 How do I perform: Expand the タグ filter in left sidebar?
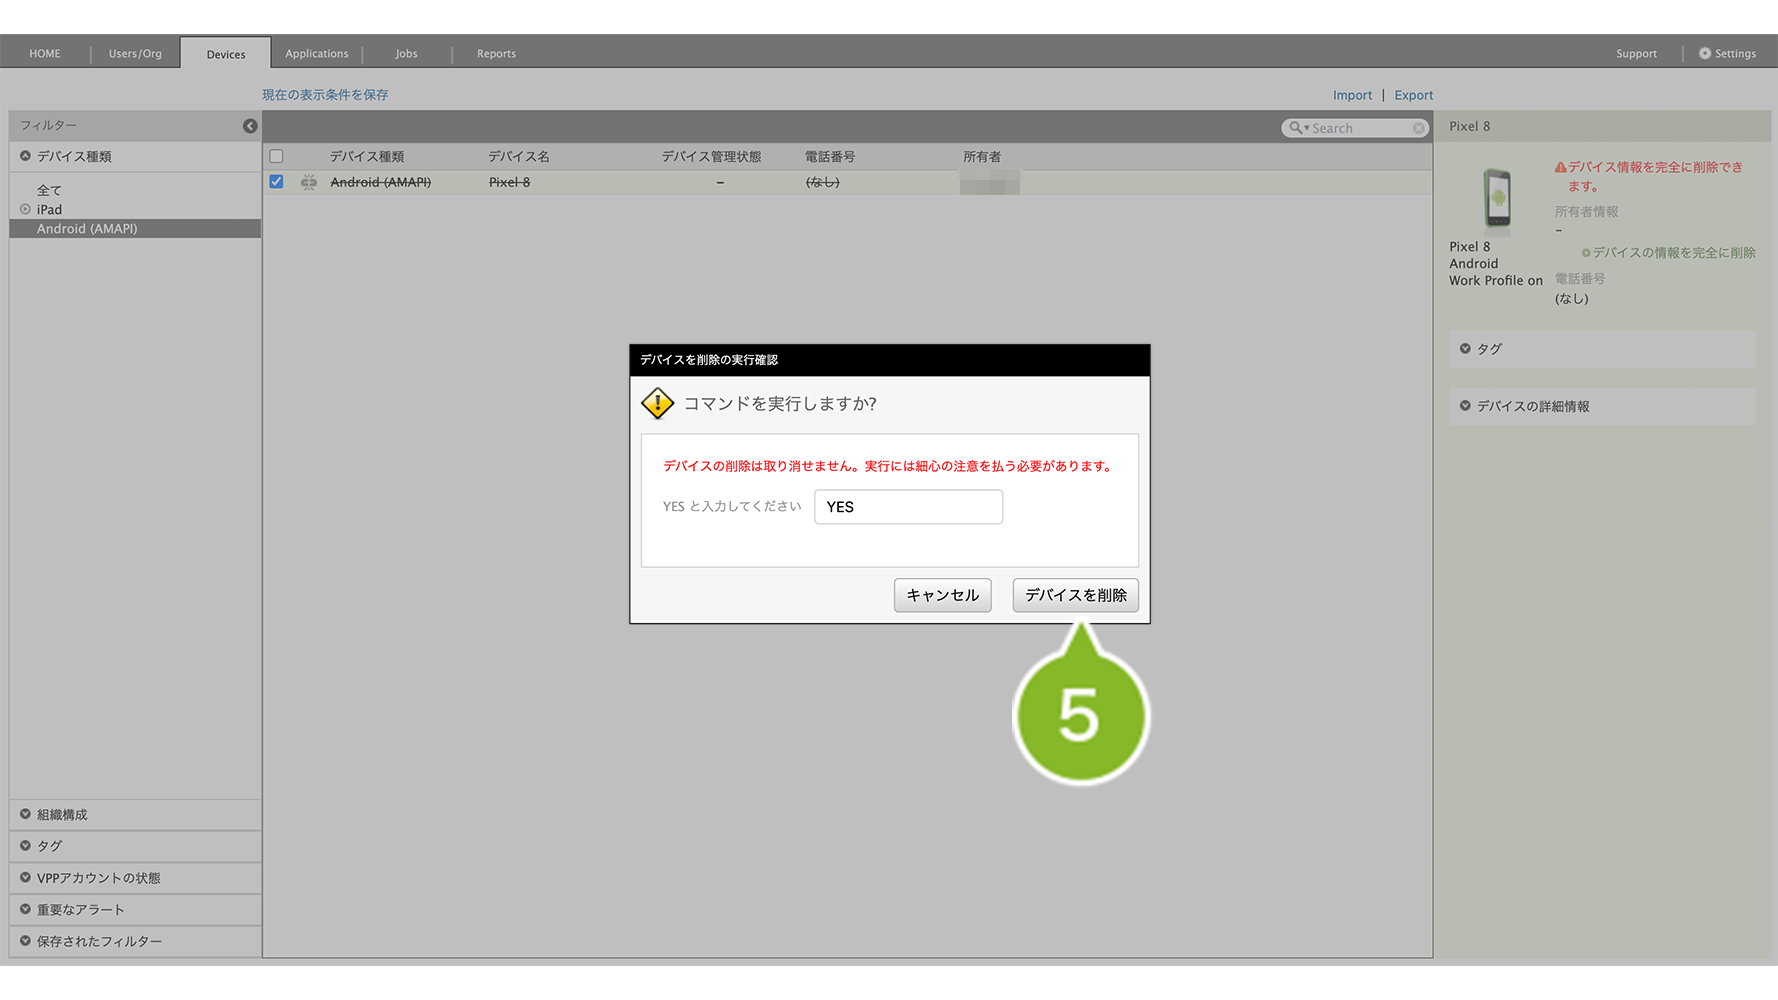point(135,846)
